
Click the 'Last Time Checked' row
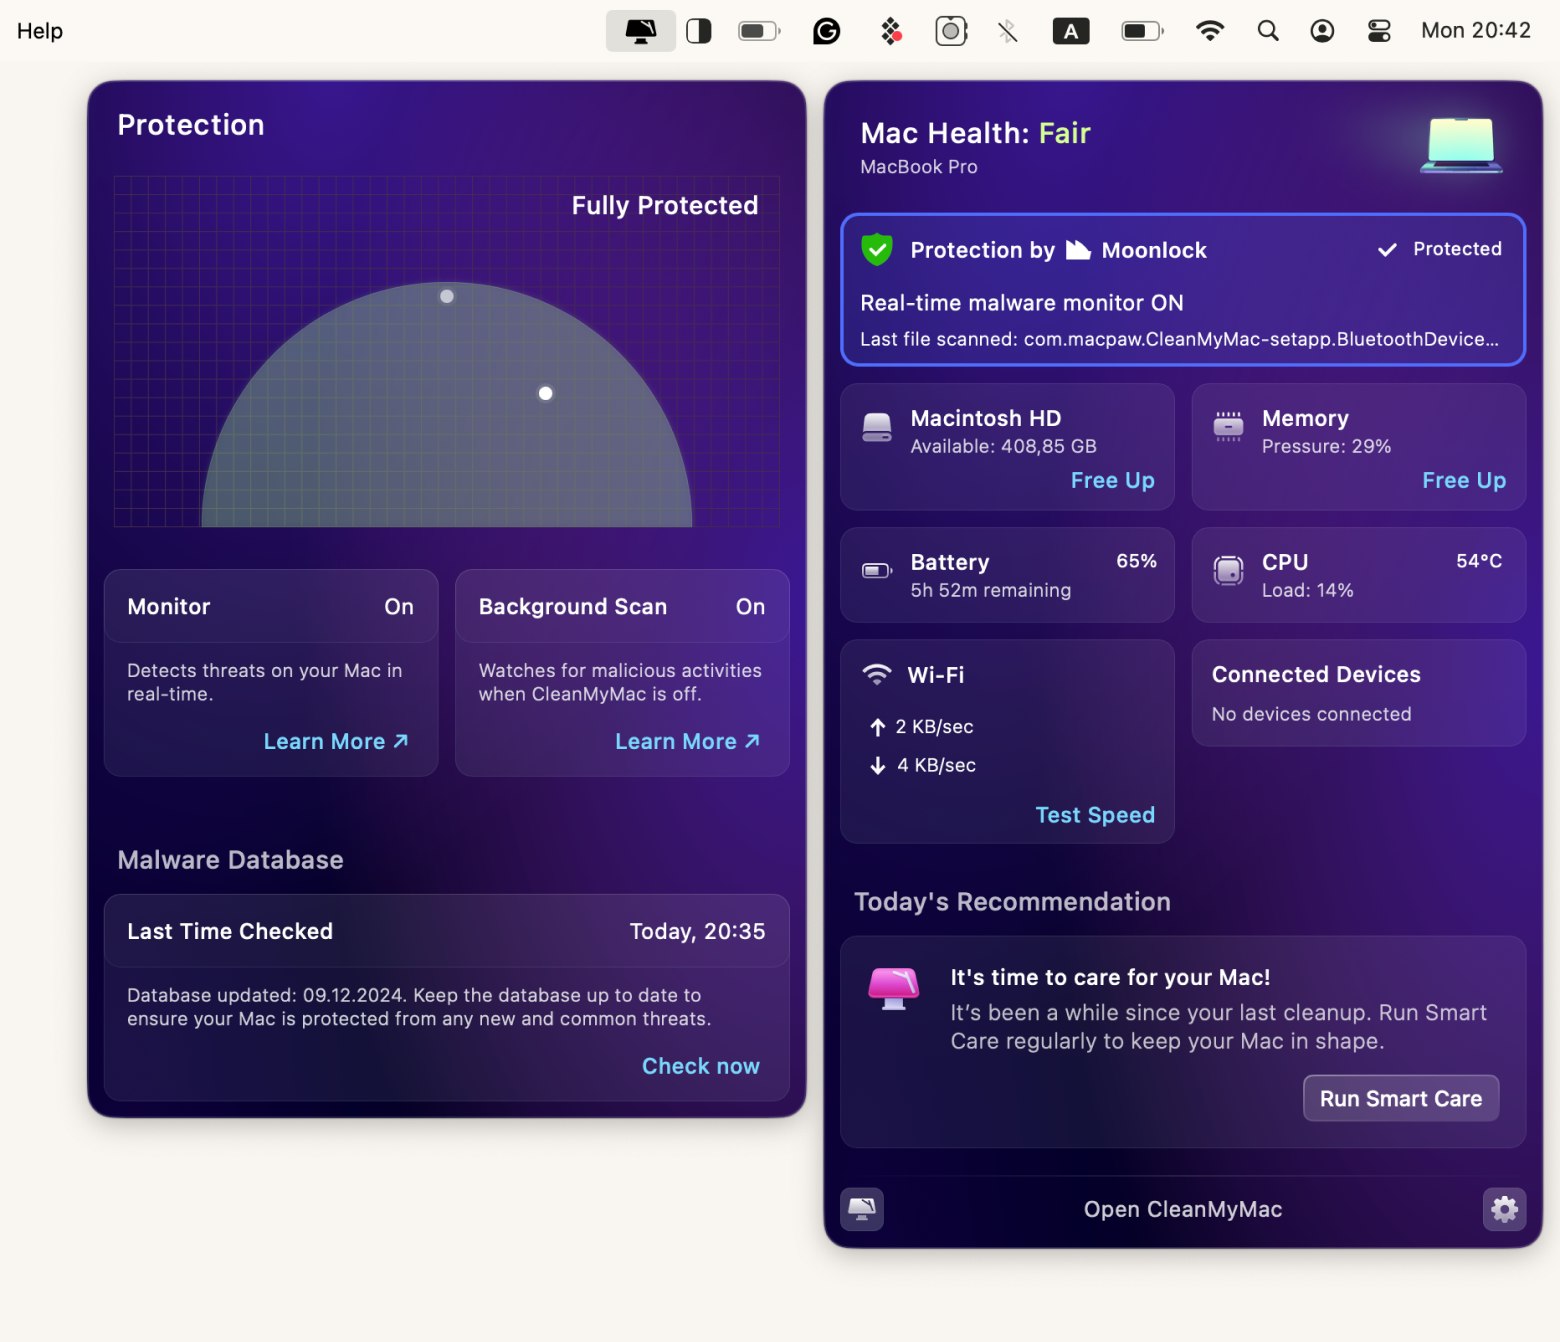(447, 931)
